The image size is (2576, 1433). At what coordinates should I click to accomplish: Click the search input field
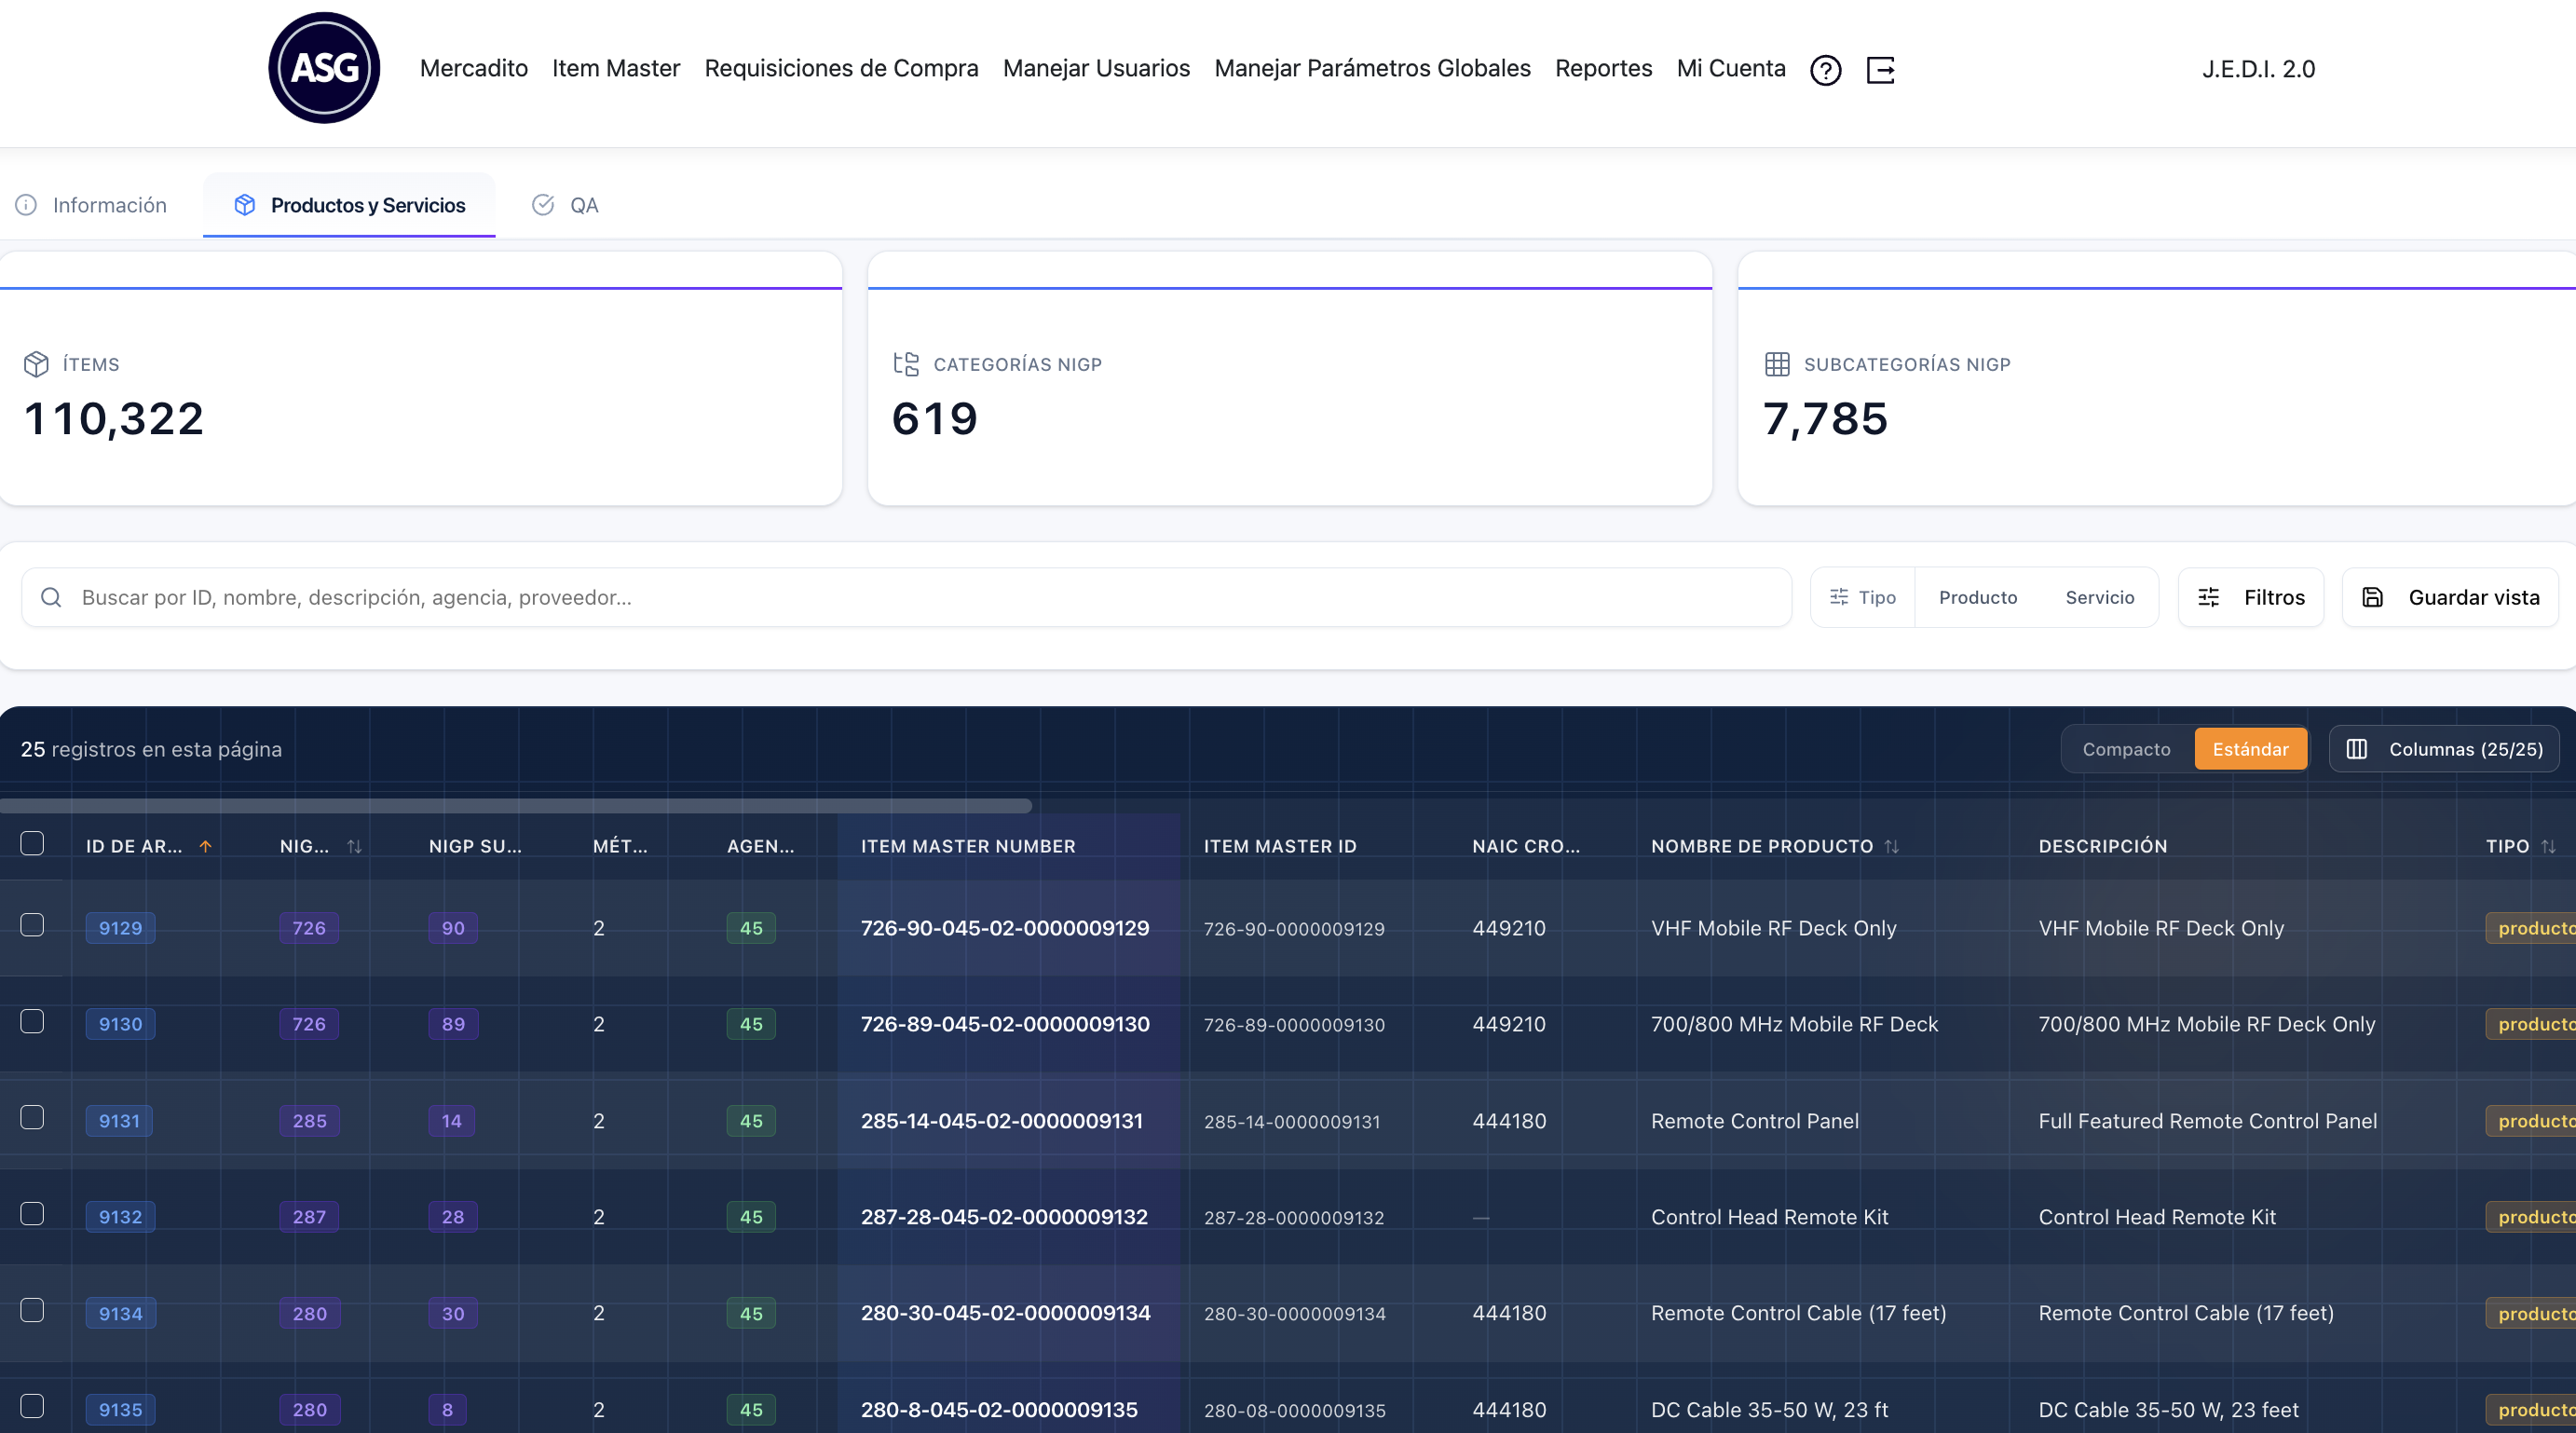(906, 597)
